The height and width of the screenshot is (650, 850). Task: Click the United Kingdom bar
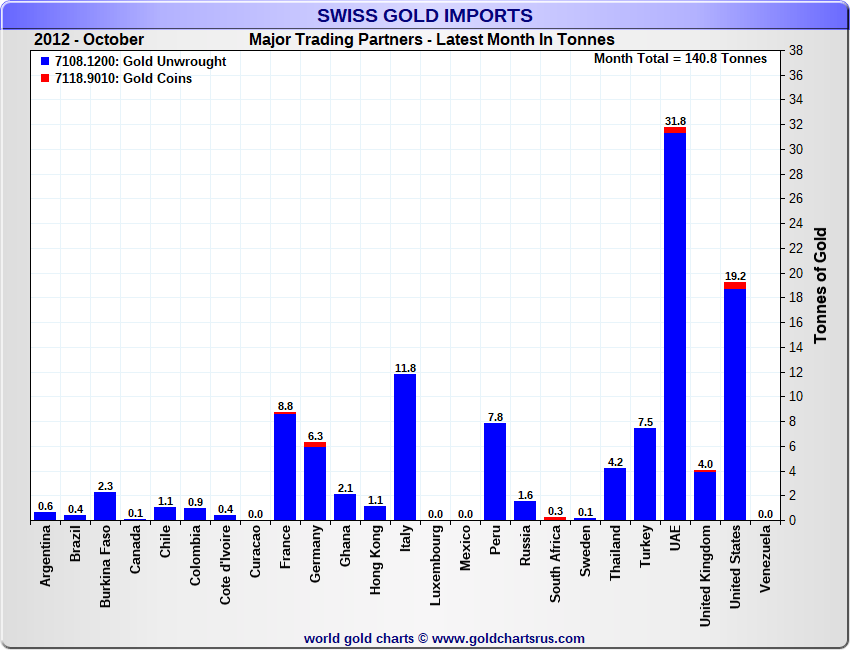pyautogui.click(x=705, y=496)
